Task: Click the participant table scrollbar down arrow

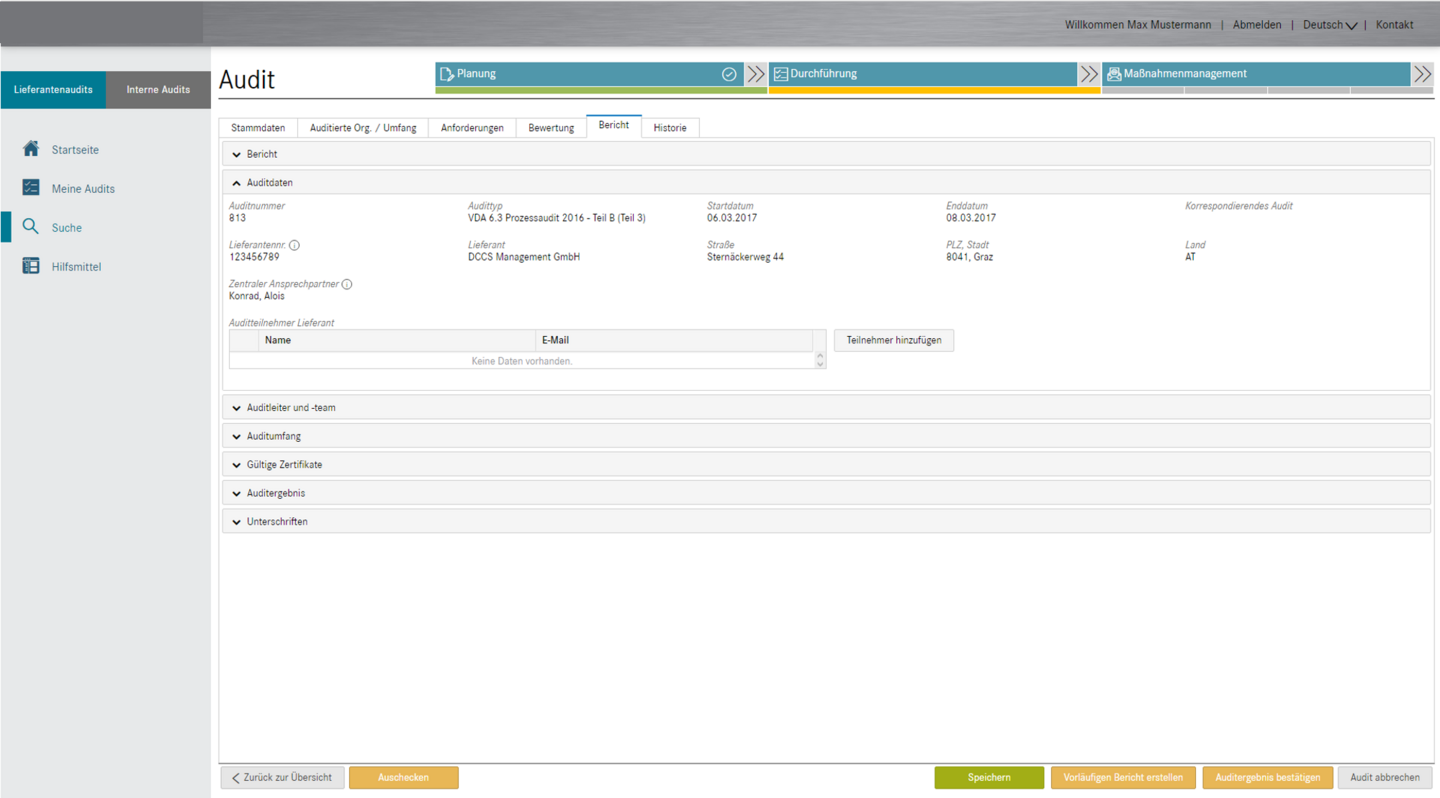Action: click(x=820, y=364)
